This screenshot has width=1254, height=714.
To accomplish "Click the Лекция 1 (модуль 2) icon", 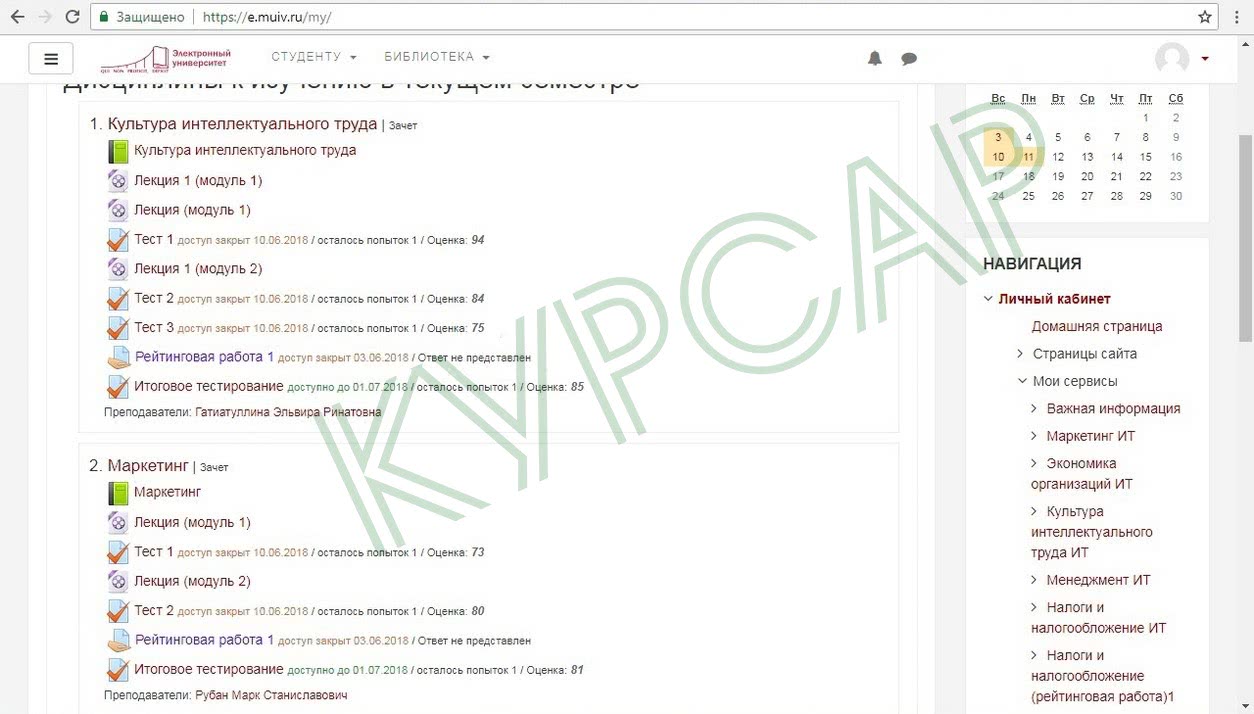I will click(118, 269).
